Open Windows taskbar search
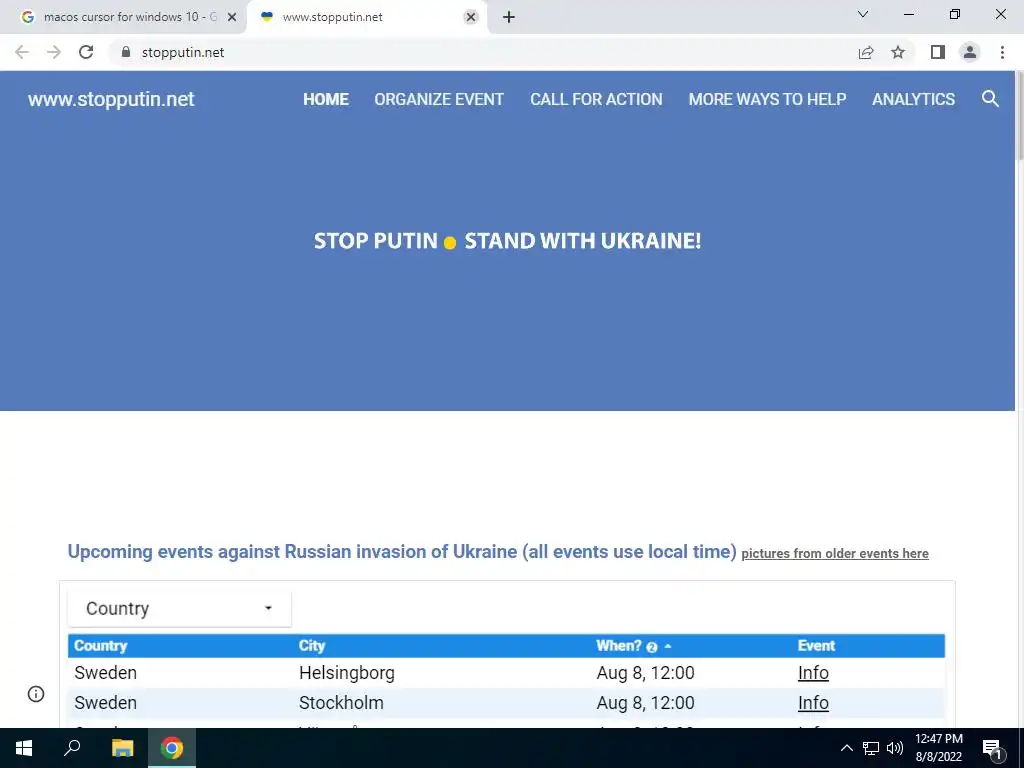Screen dimensions: 1024x768 (72, 748)
